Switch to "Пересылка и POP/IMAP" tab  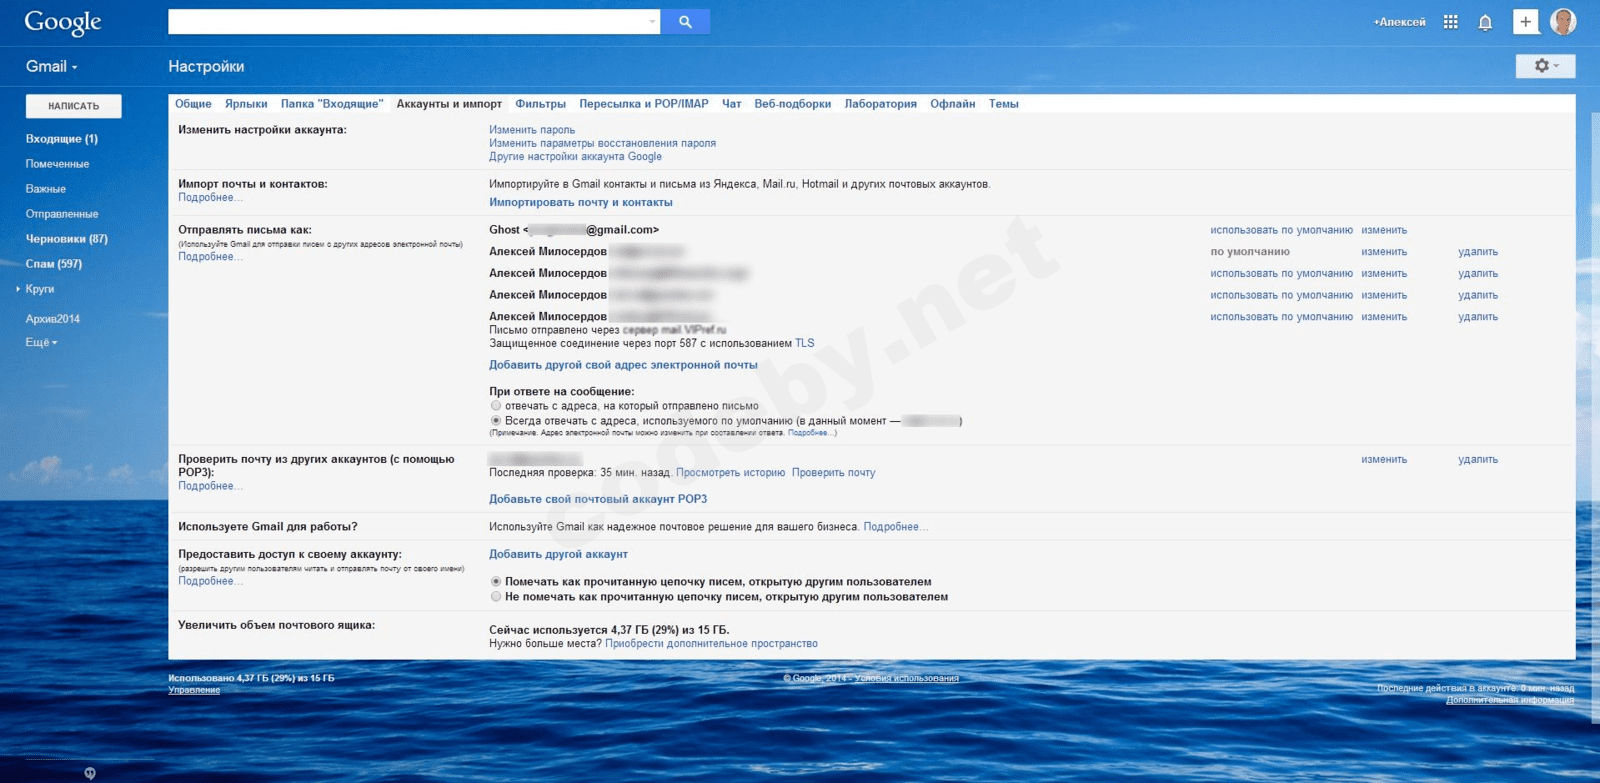coord(644,104)
